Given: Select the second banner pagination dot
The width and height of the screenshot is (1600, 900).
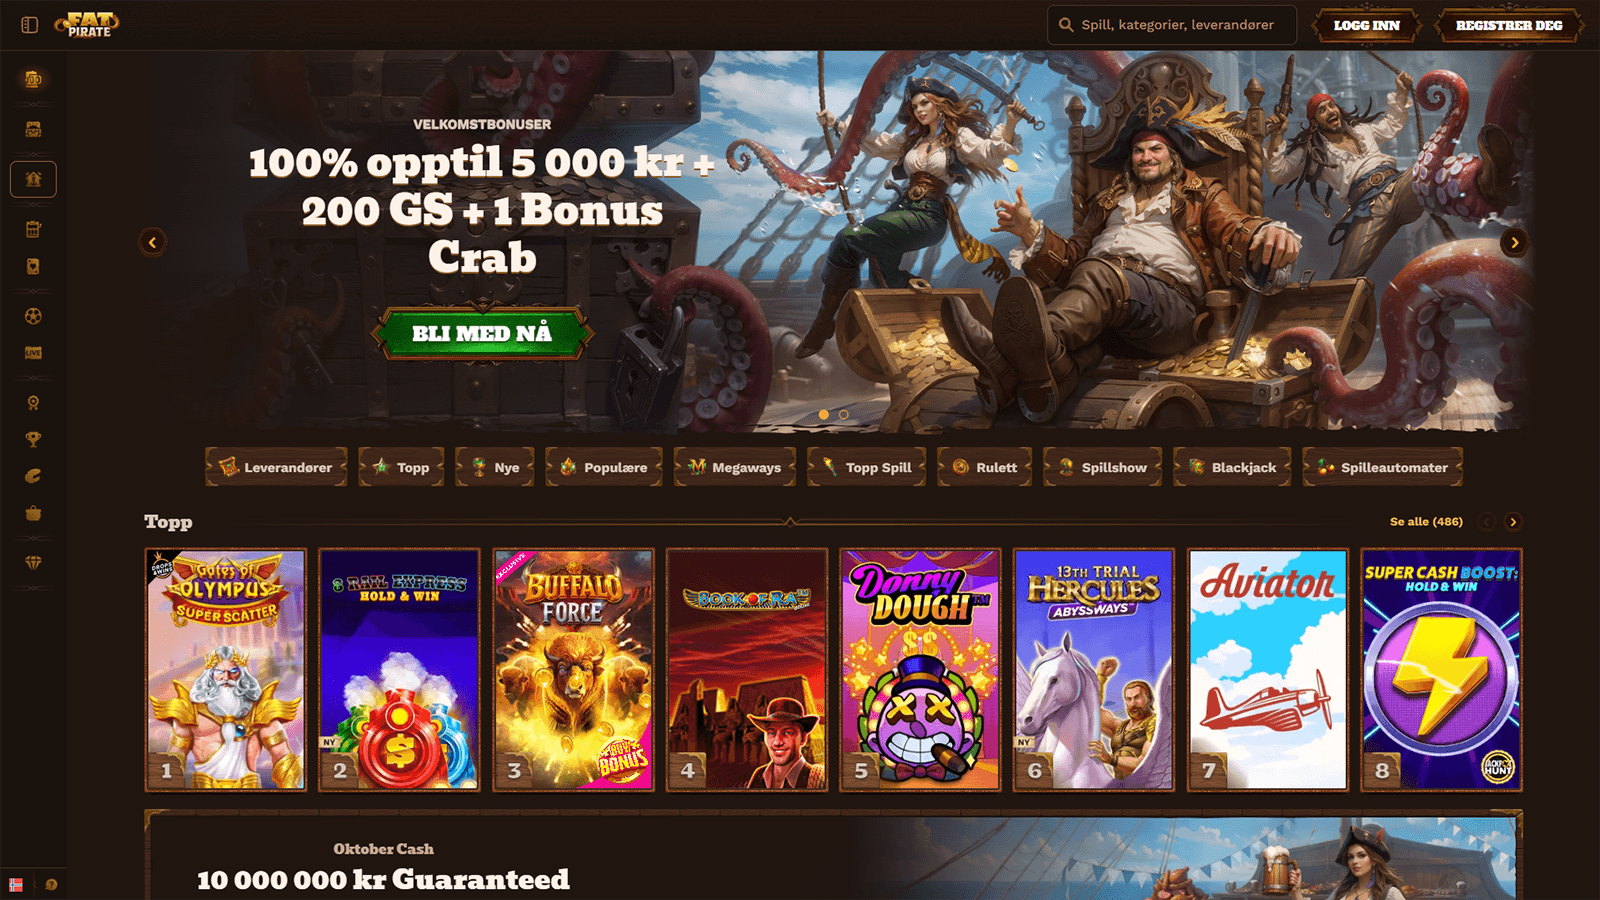Looking at the screenshot, I should [844, 414].
